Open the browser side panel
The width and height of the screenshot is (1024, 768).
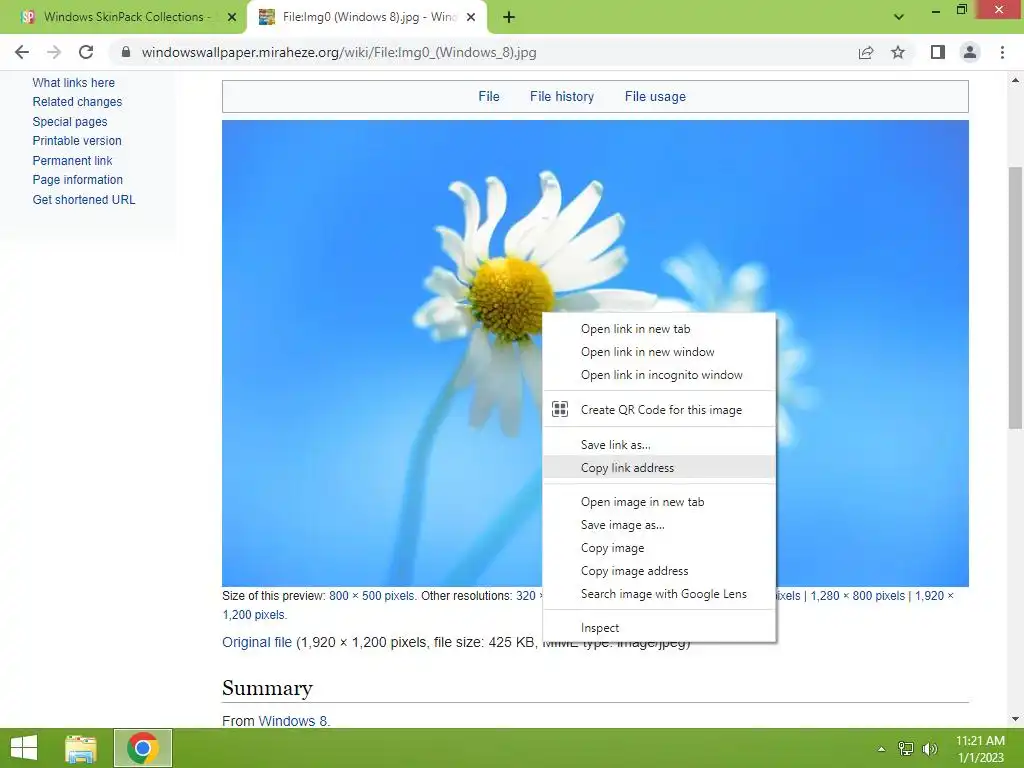(938, 52)
